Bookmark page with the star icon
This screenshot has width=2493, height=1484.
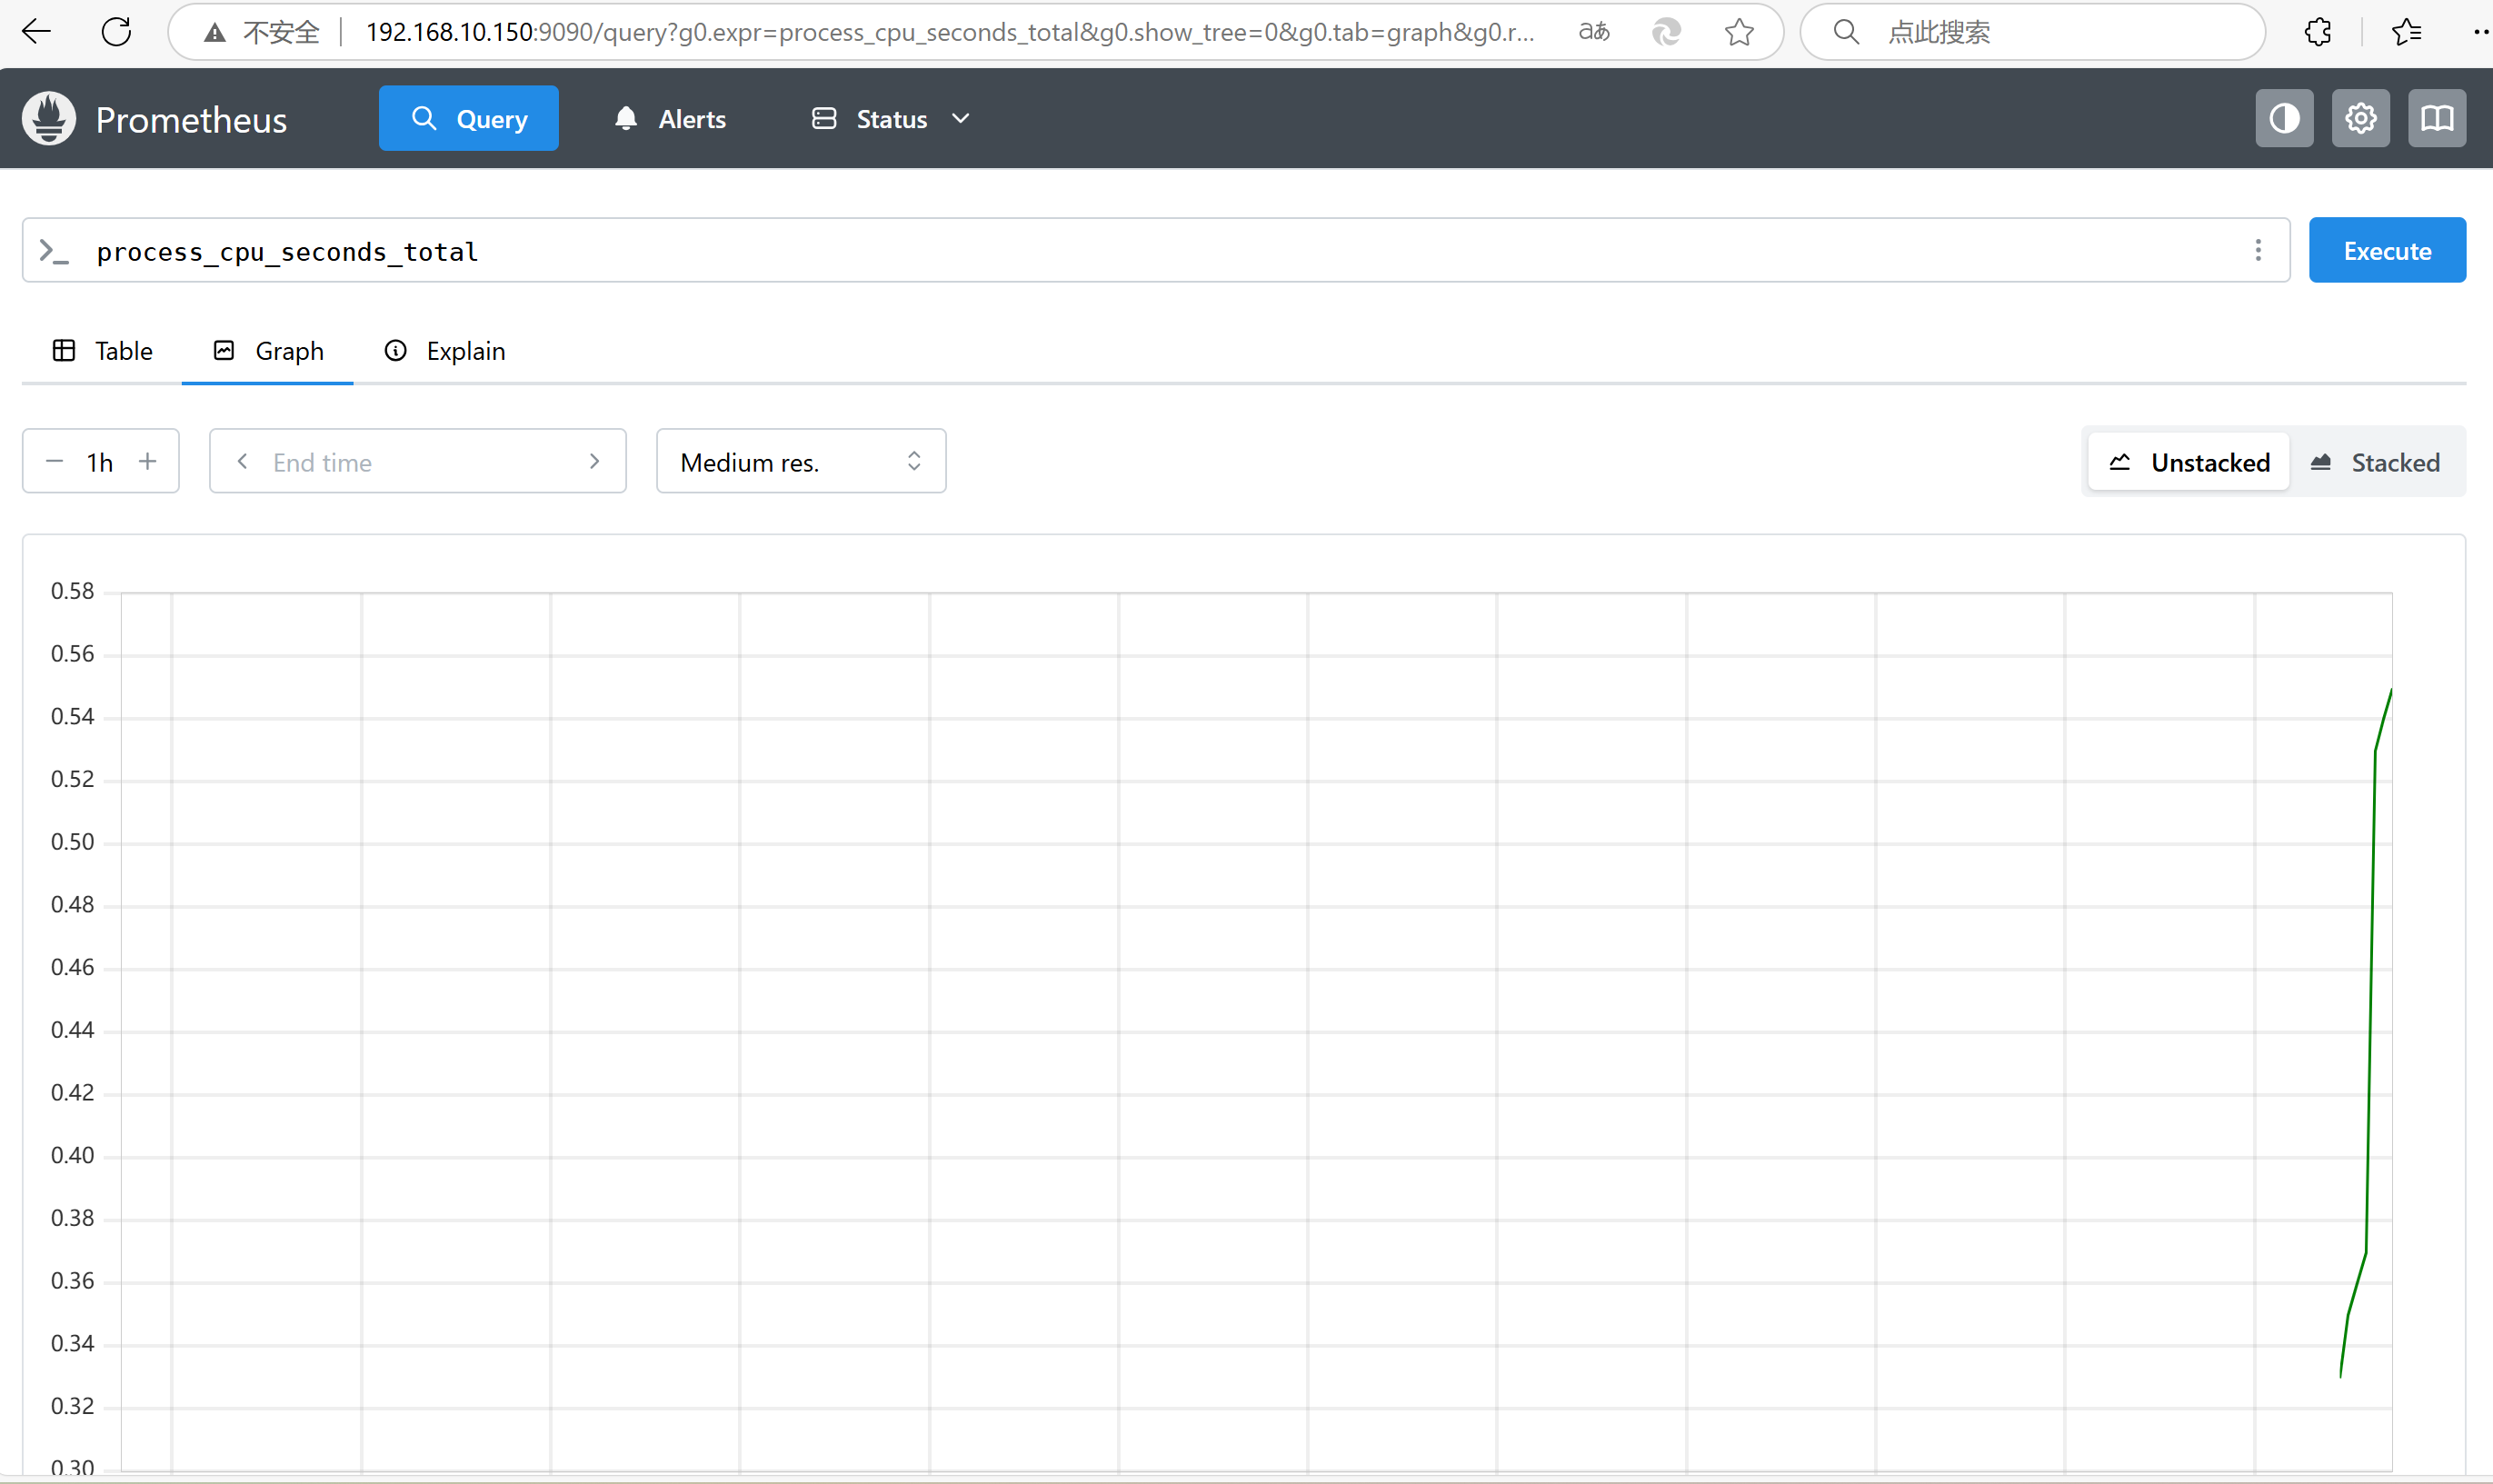coord(1739,32)
